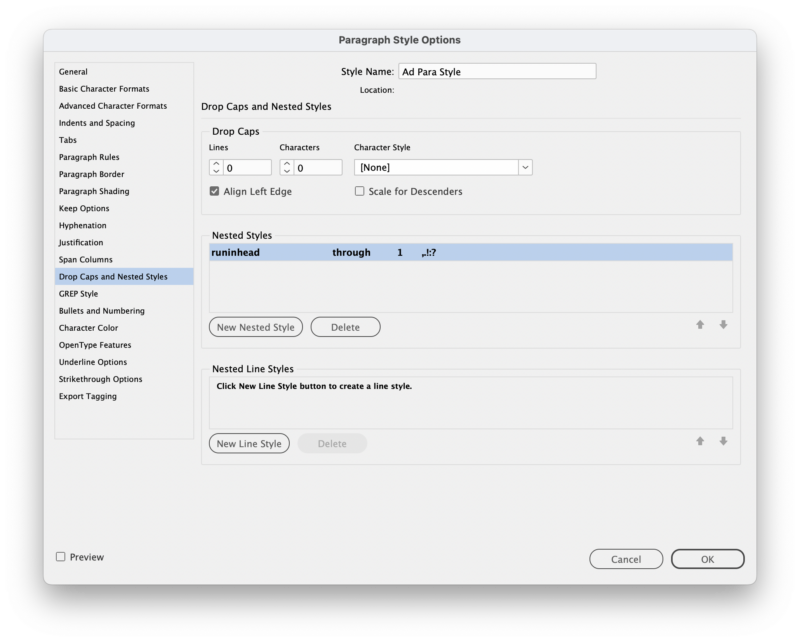Open Justification settings
The height and width of the screenshot is (642, 800).
point(124,242)
